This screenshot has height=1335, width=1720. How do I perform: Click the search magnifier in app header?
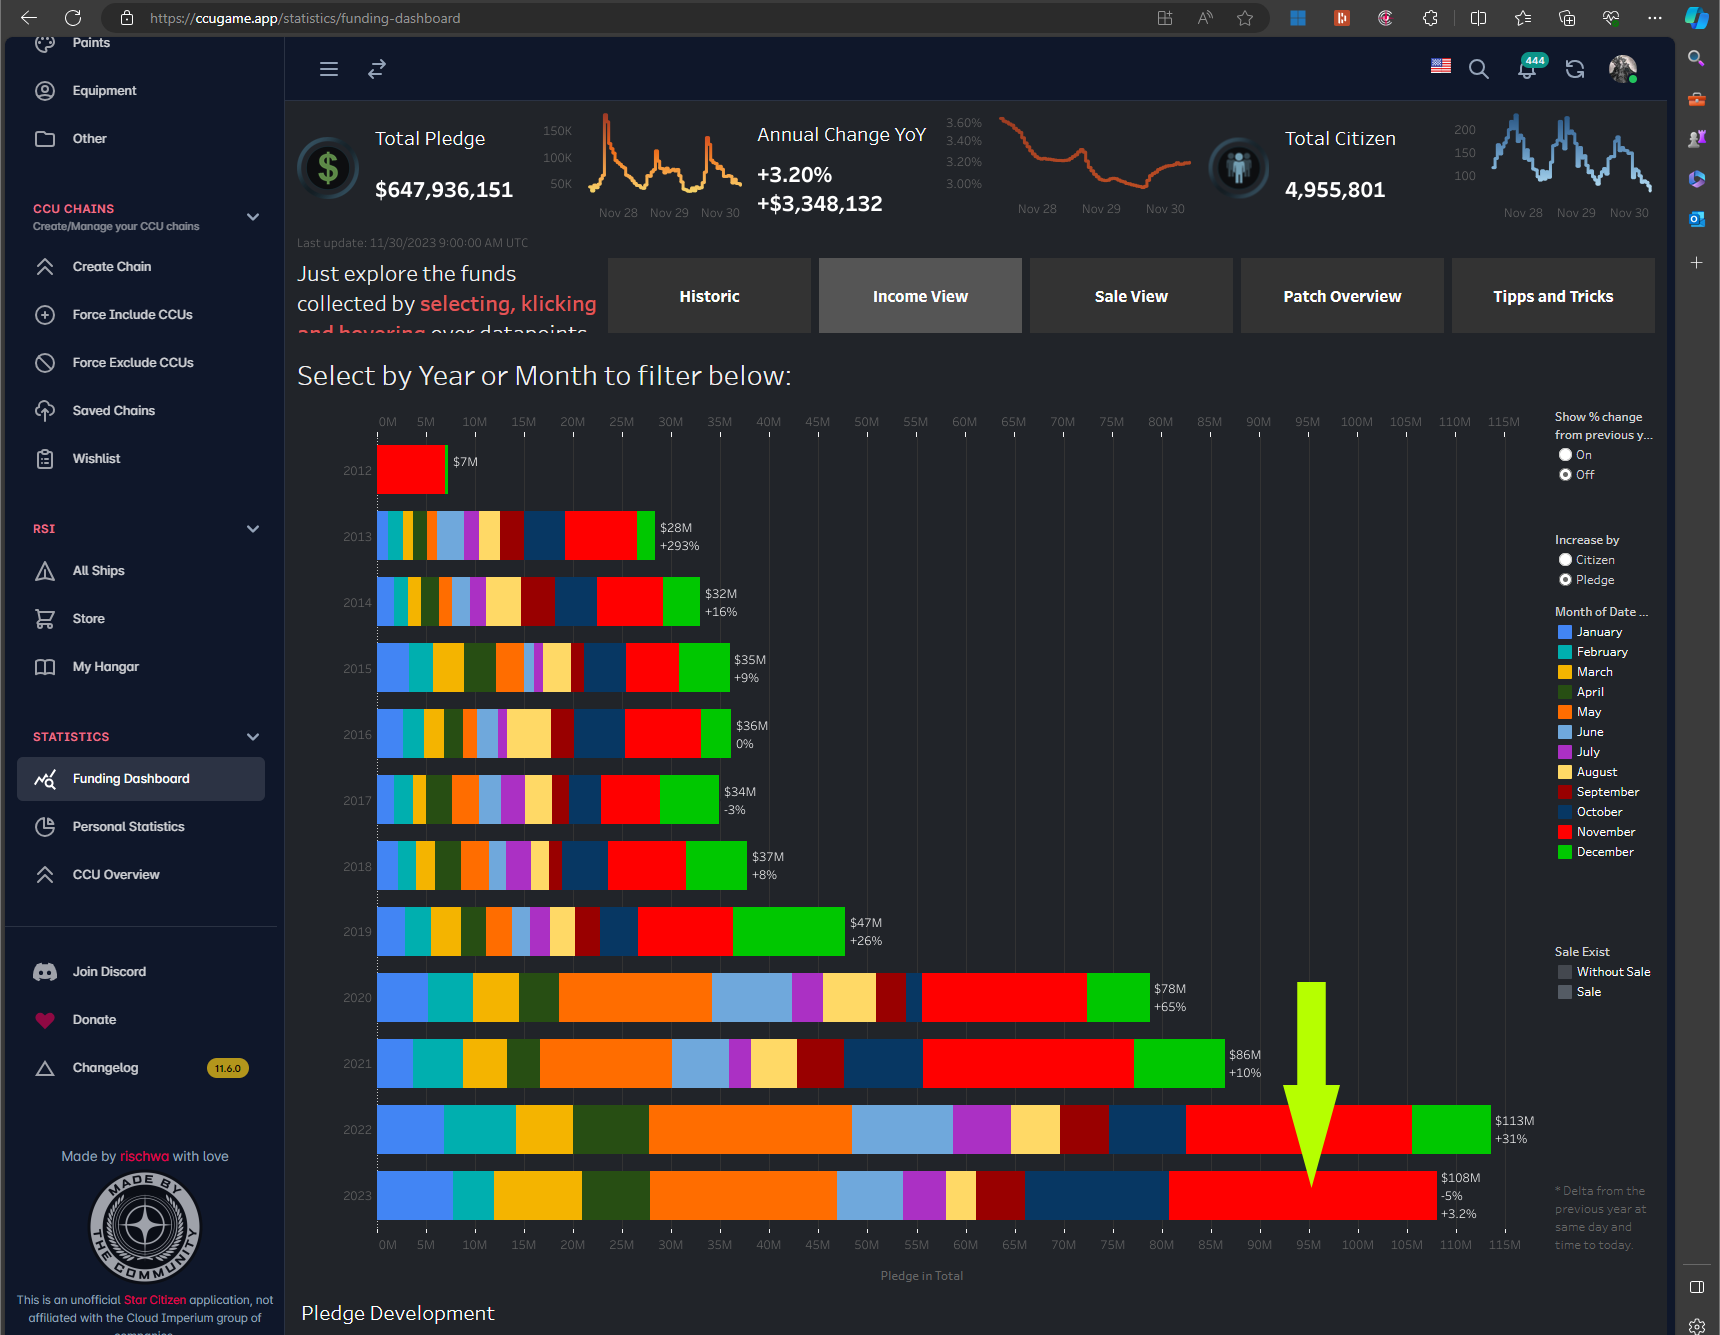(x=1478, y=69)
